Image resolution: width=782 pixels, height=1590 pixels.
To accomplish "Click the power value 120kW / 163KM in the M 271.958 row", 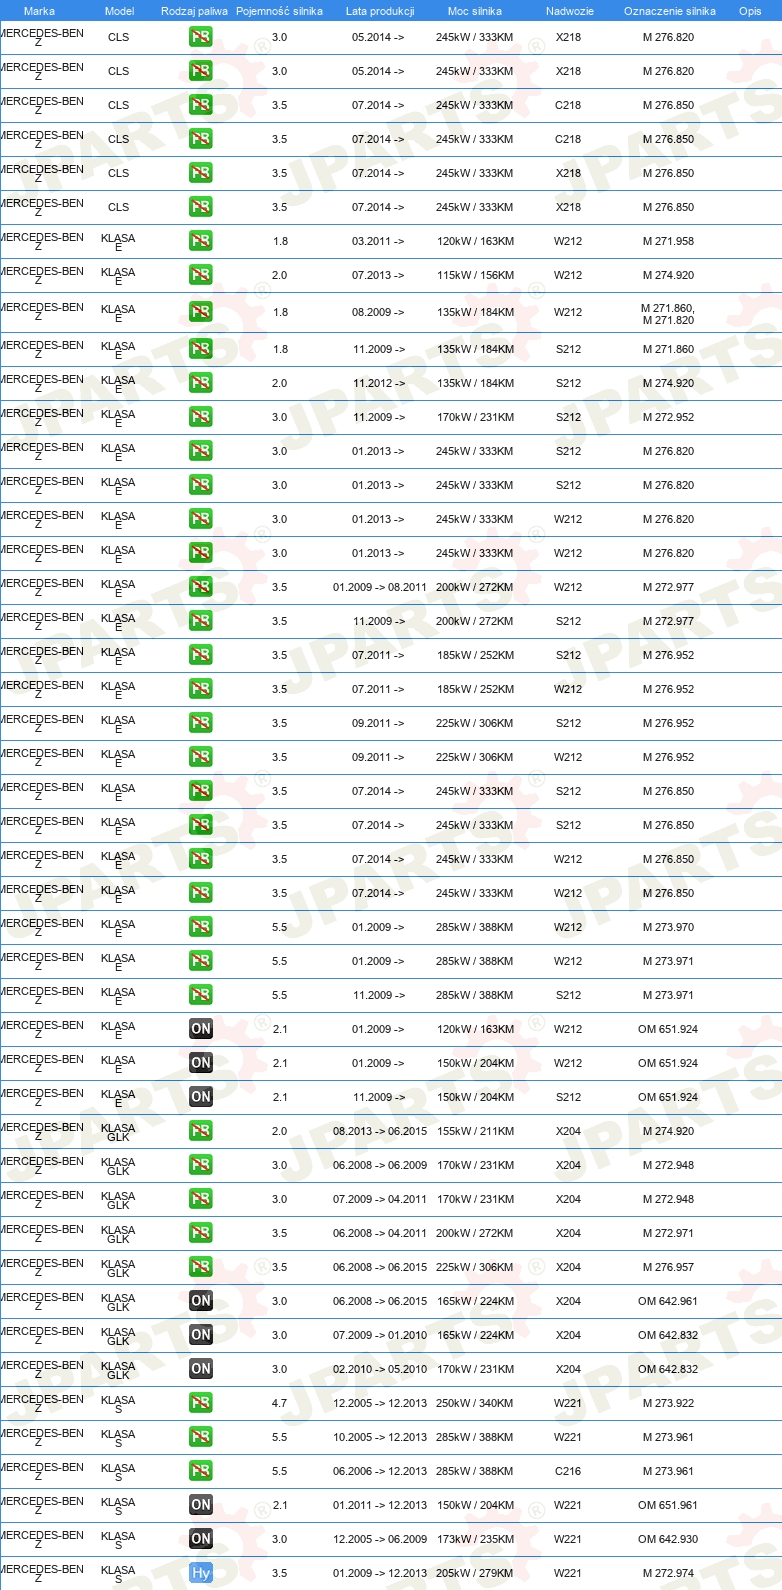I will 475,241.
